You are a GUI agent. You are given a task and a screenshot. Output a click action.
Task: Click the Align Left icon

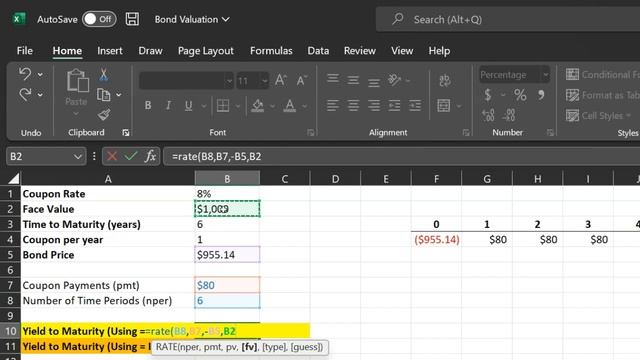pyautogui.click(x=333, y=106)
